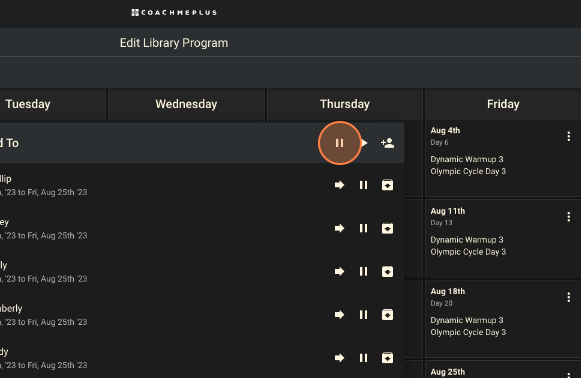Archive the fifth athlete's assignment

388,358
